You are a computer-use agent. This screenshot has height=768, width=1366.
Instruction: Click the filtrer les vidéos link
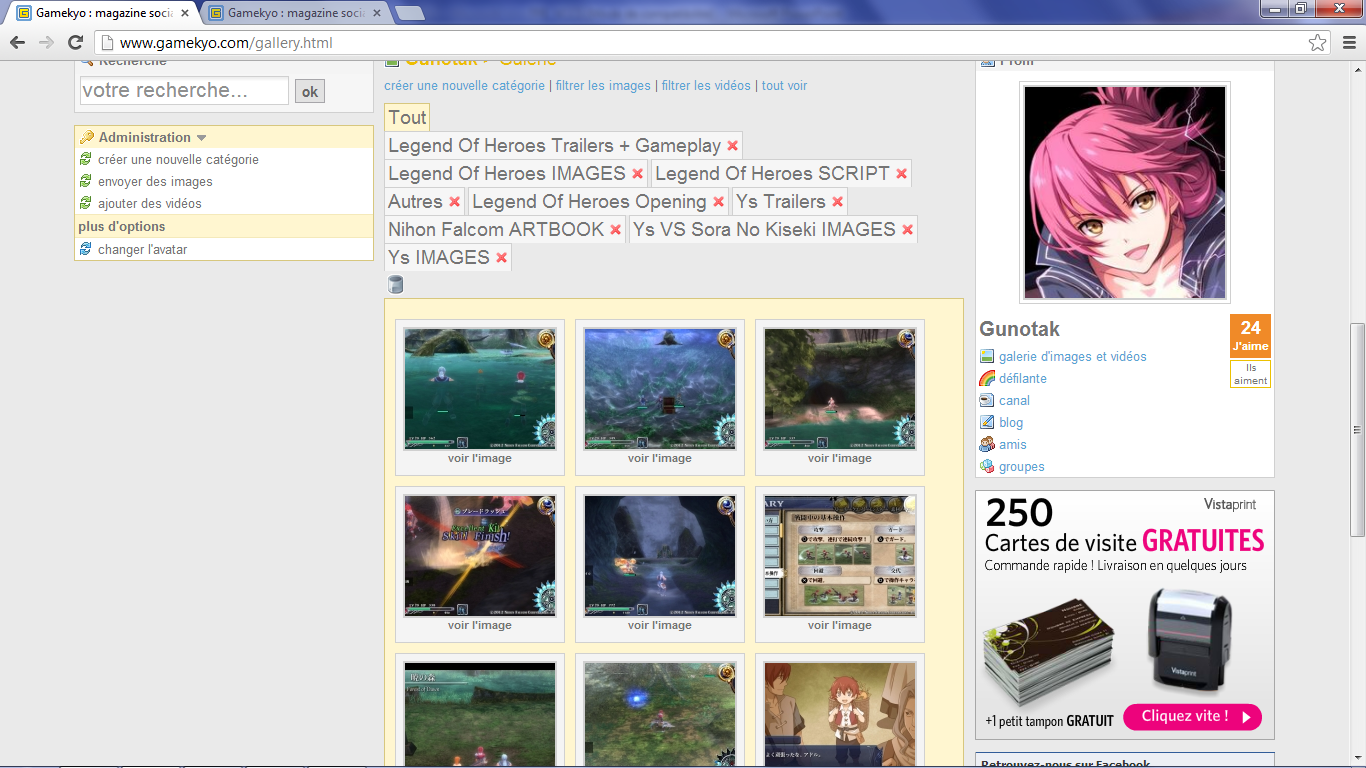[706, 86]
